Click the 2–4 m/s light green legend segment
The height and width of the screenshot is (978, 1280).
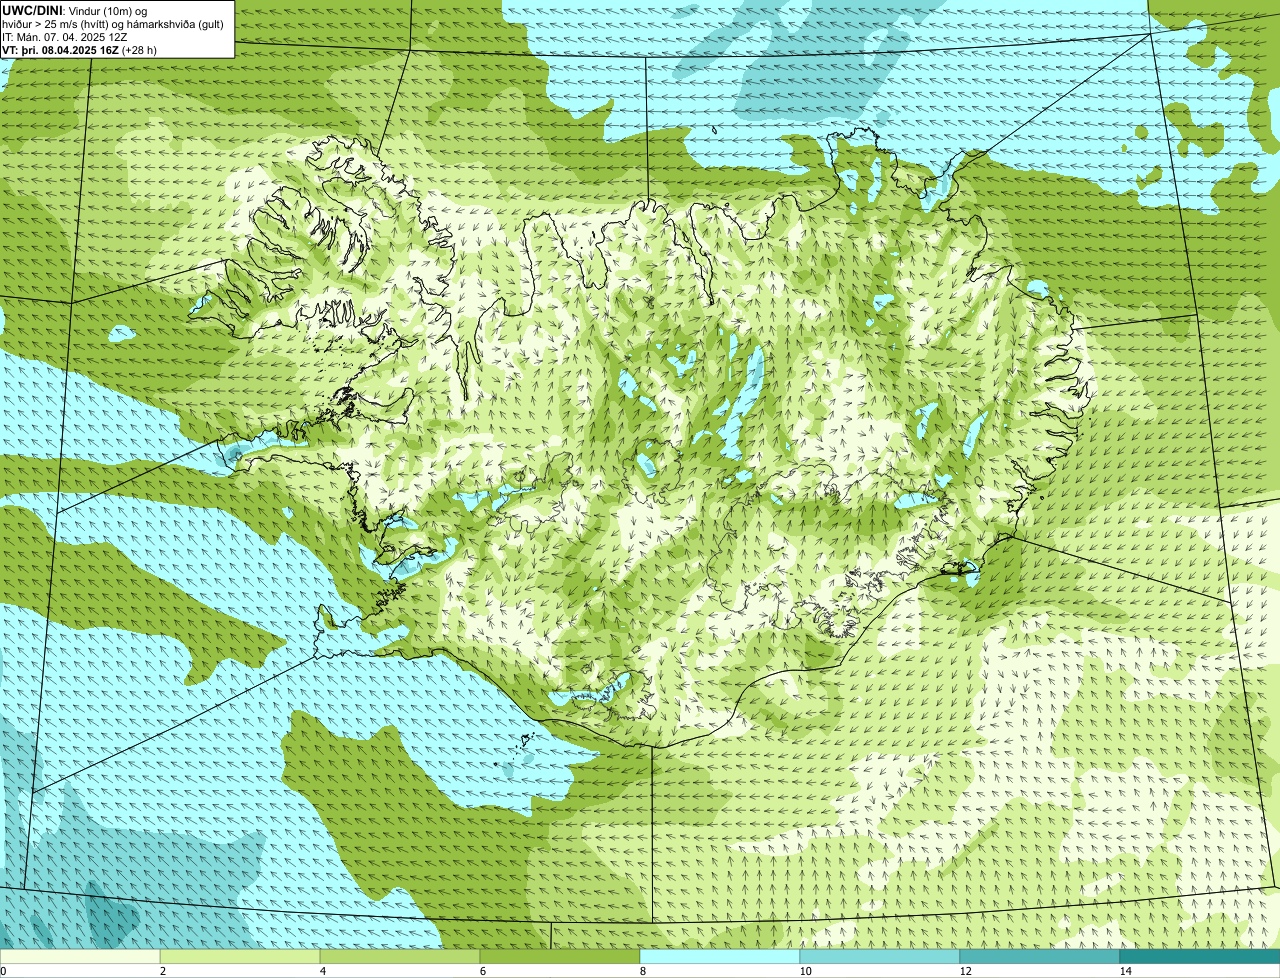[240, 957]
